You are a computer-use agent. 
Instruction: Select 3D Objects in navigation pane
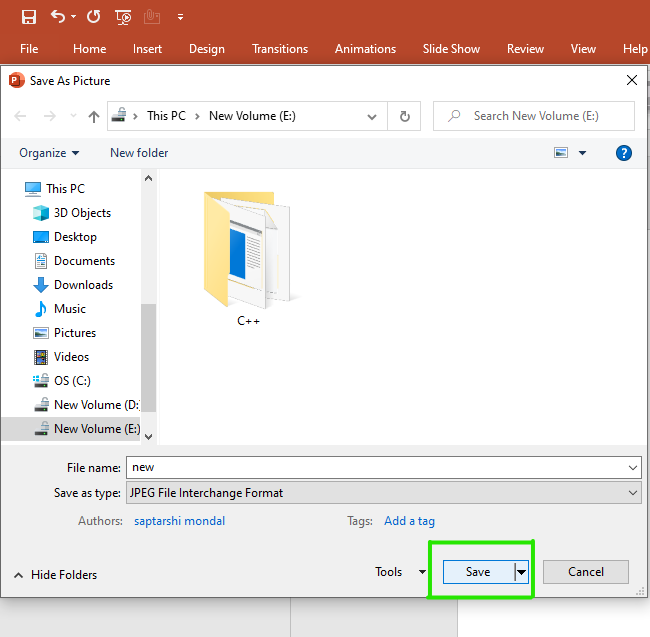click(x=82, y=213)
